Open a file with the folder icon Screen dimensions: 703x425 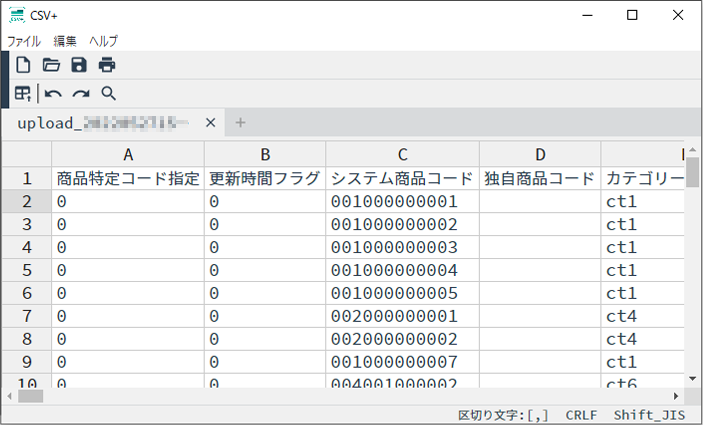51,65
